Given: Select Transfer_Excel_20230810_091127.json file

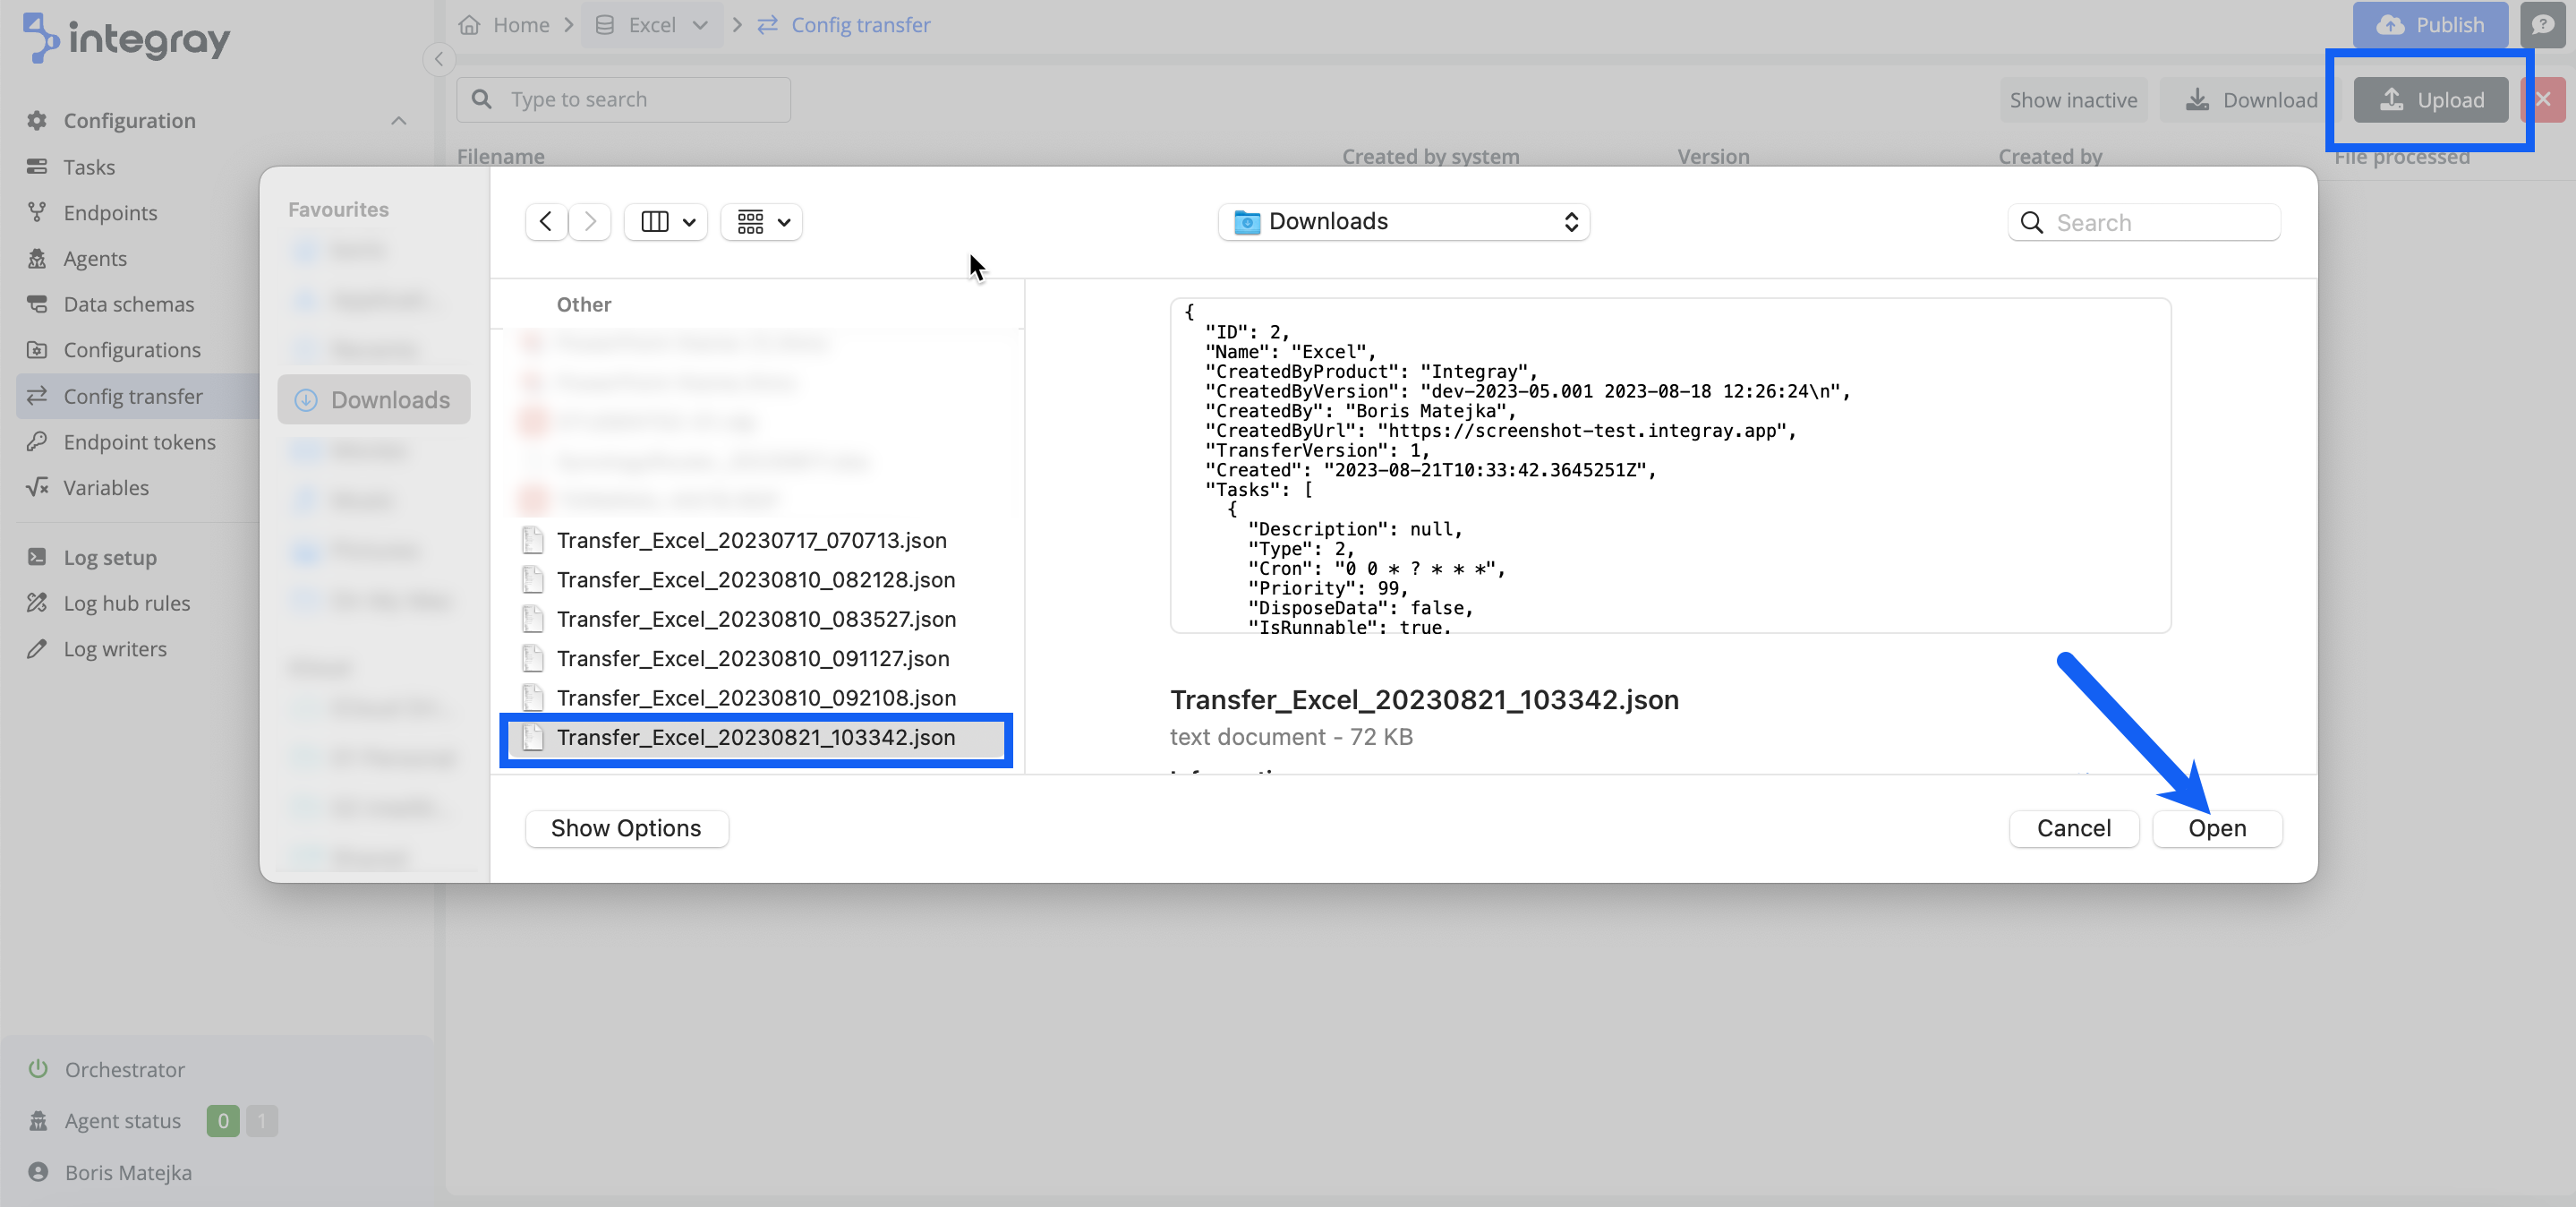Looking at the screenshot, I should coord(752,658).
